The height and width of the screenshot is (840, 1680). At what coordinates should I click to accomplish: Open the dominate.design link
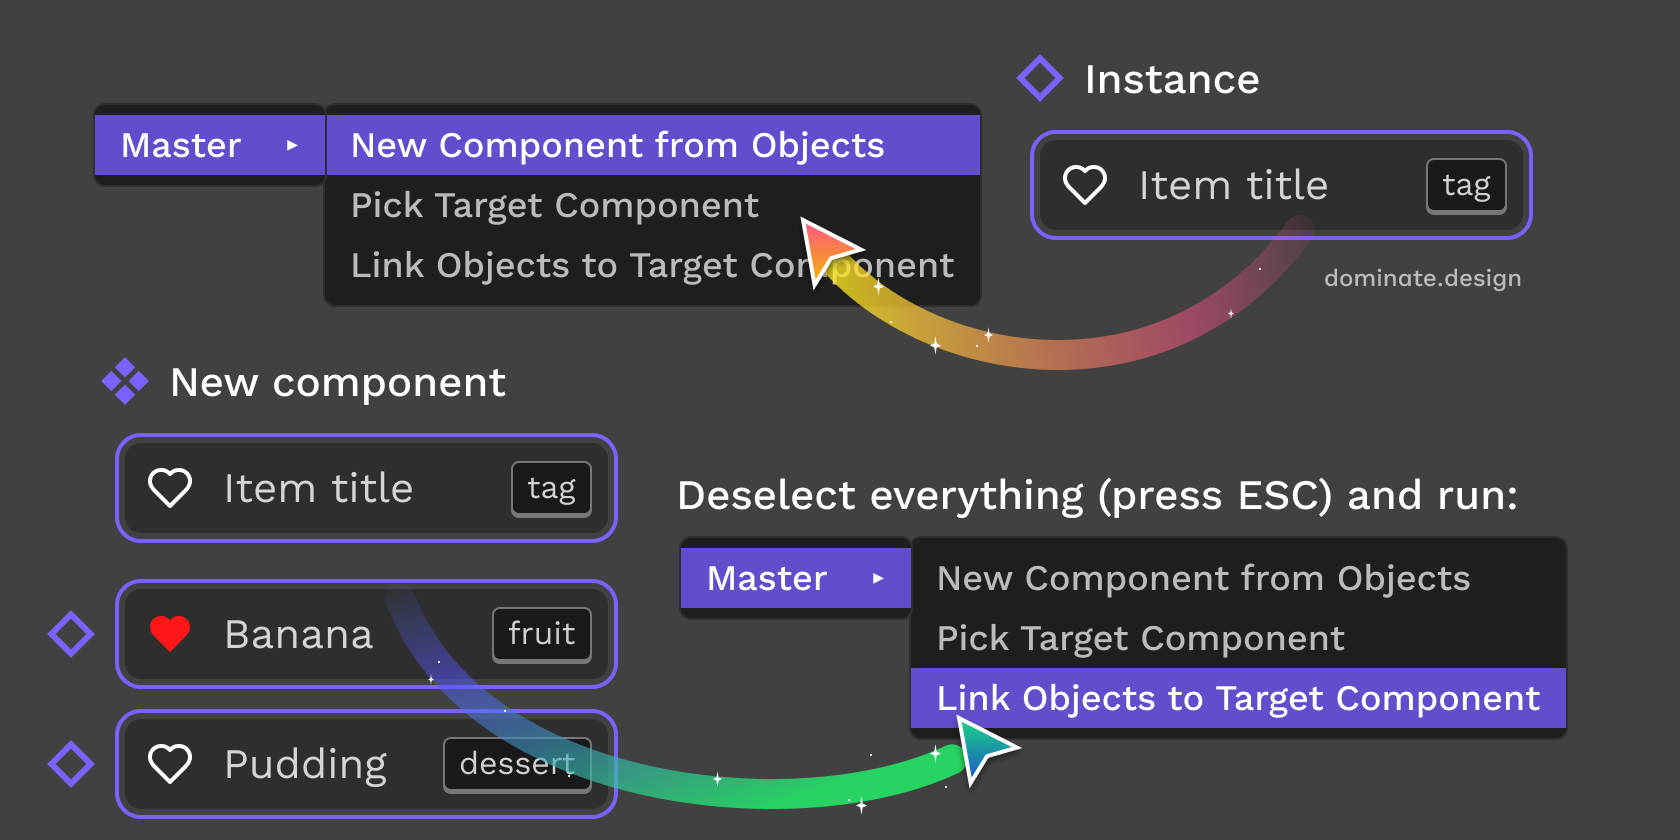coord(1422,278)
